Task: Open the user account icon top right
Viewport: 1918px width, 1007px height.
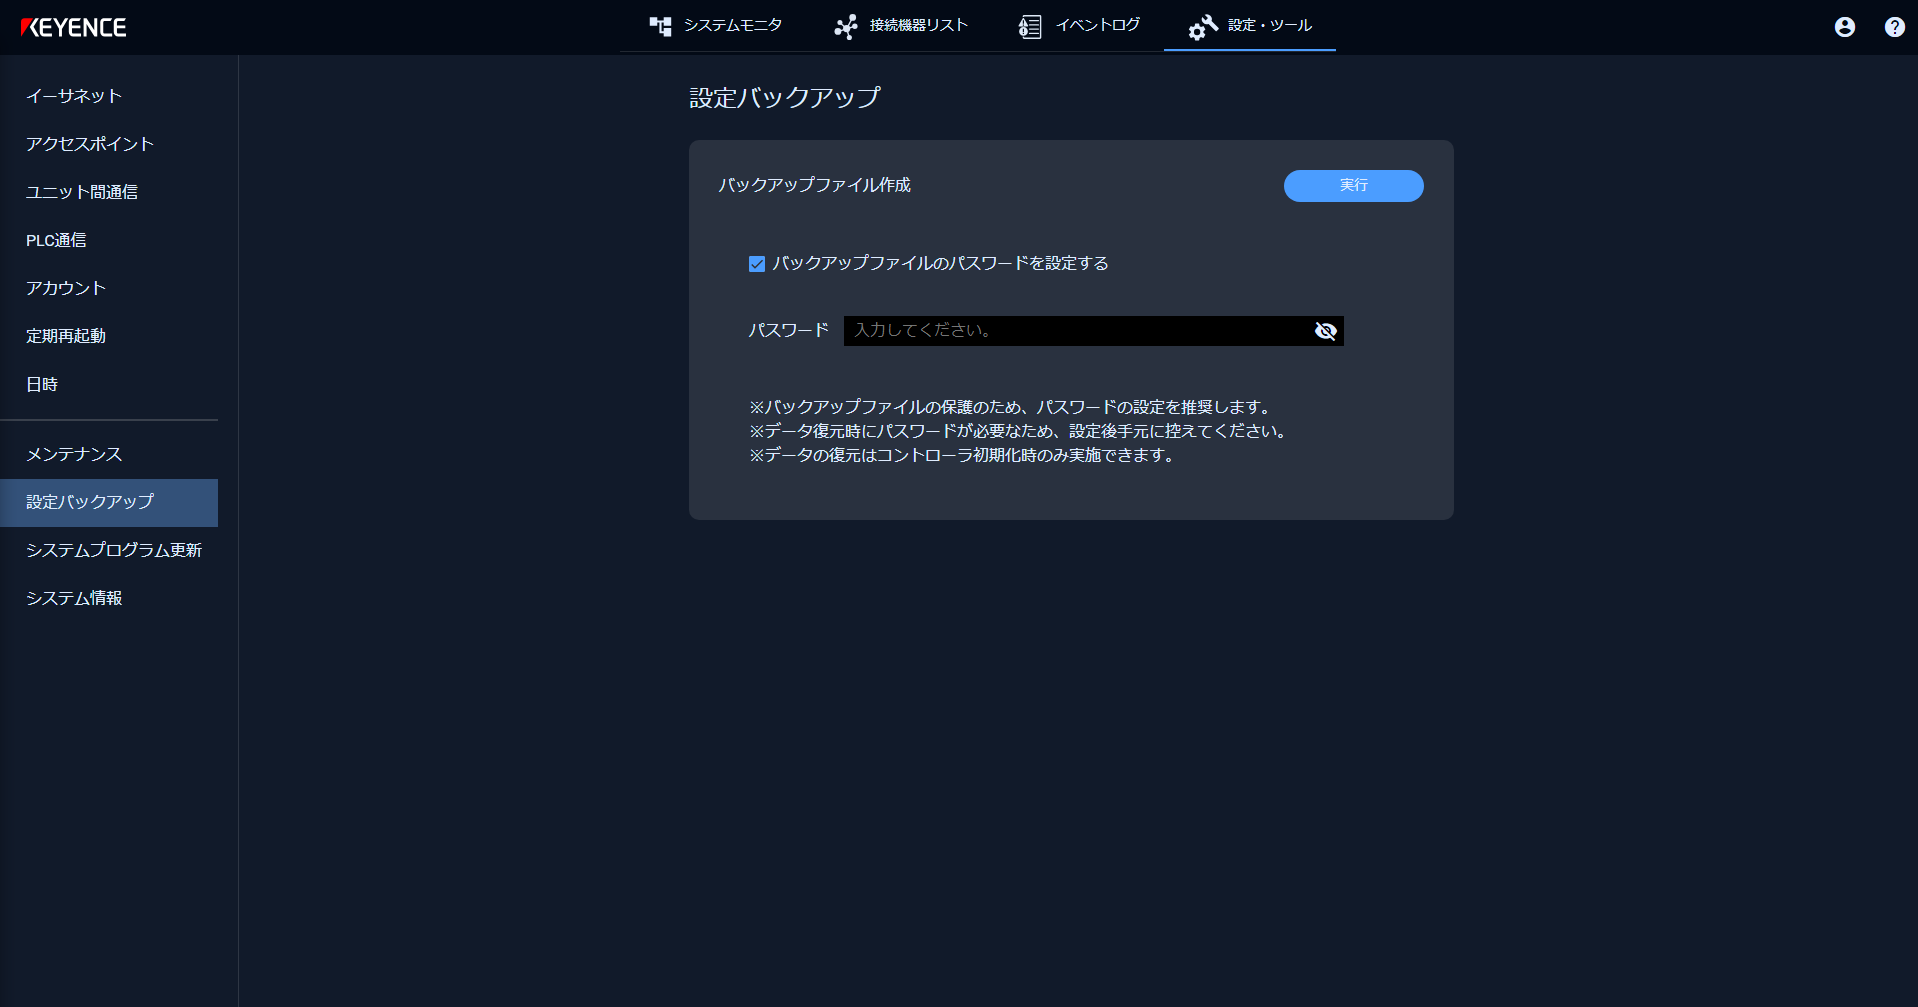Action: [x=1843, y=27]
